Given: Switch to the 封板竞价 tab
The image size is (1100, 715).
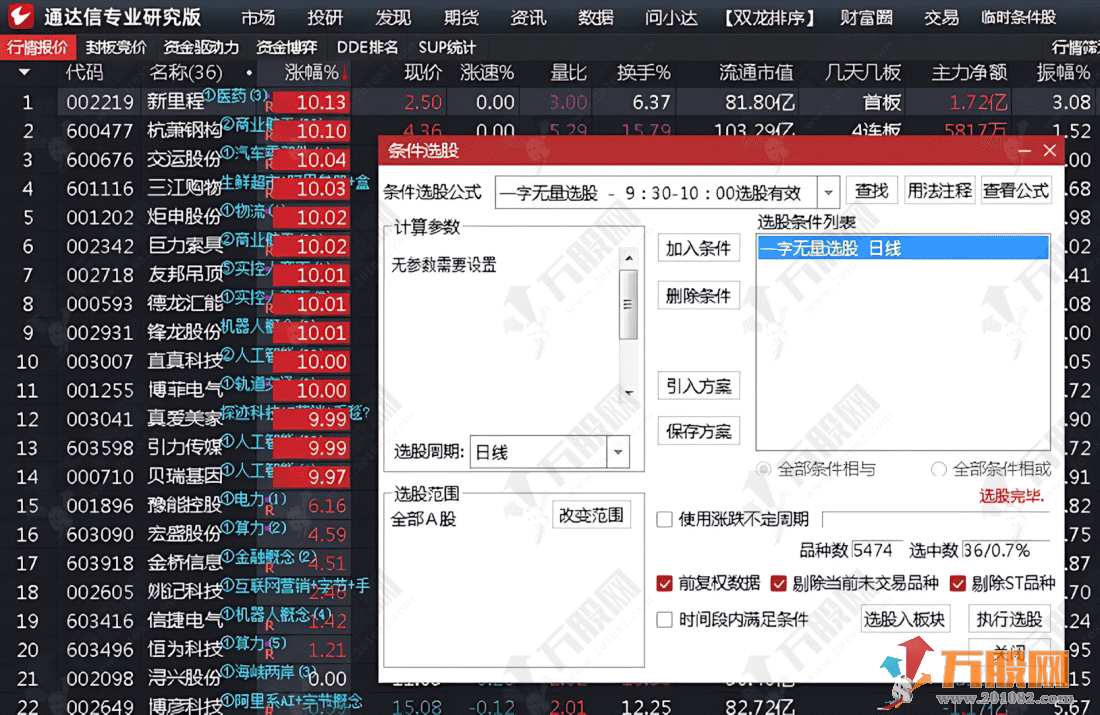Looking at the screenshot, I should (x=117, y=46).
